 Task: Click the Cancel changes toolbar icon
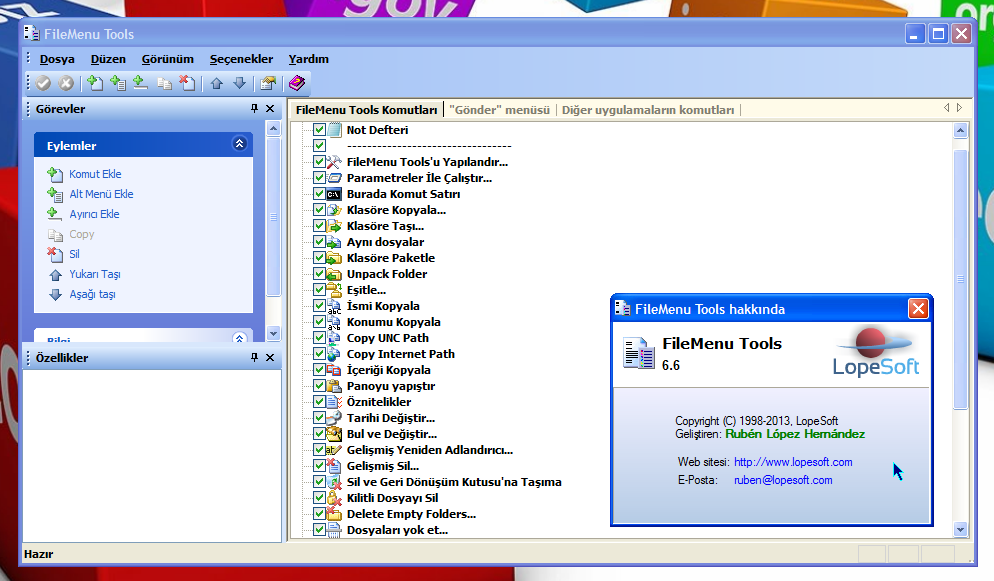tap(66, 83)
